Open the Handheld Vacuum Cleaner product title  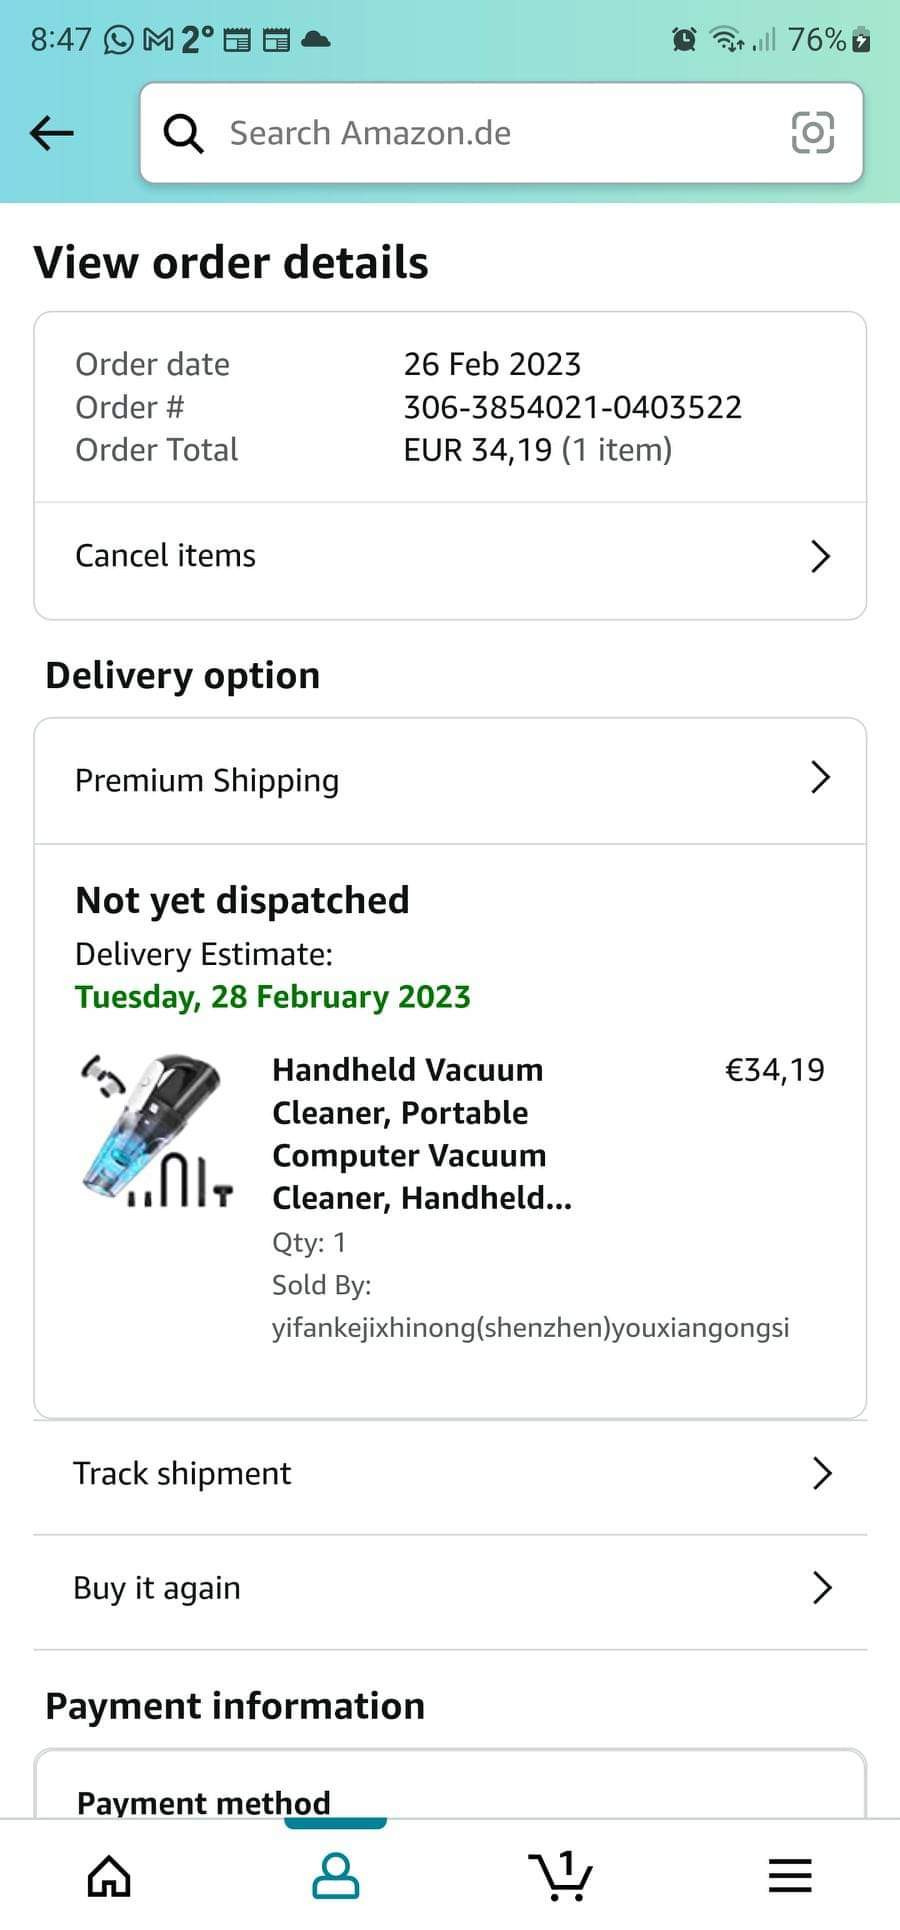(x=422, y=1134)
